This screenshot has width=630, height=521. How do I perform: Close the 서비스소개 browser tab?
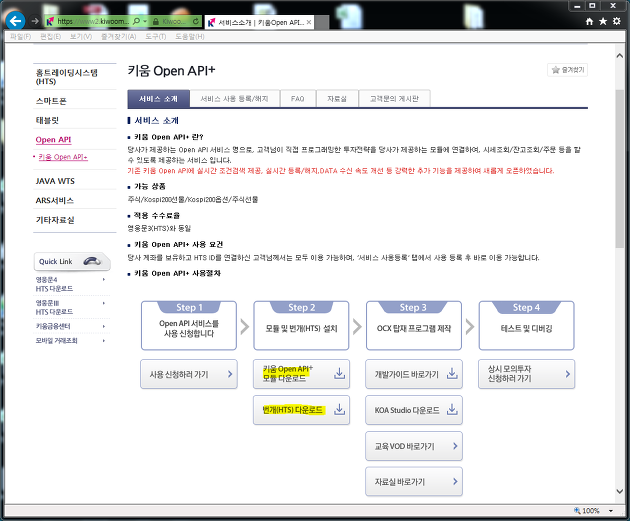coord(309,22)
